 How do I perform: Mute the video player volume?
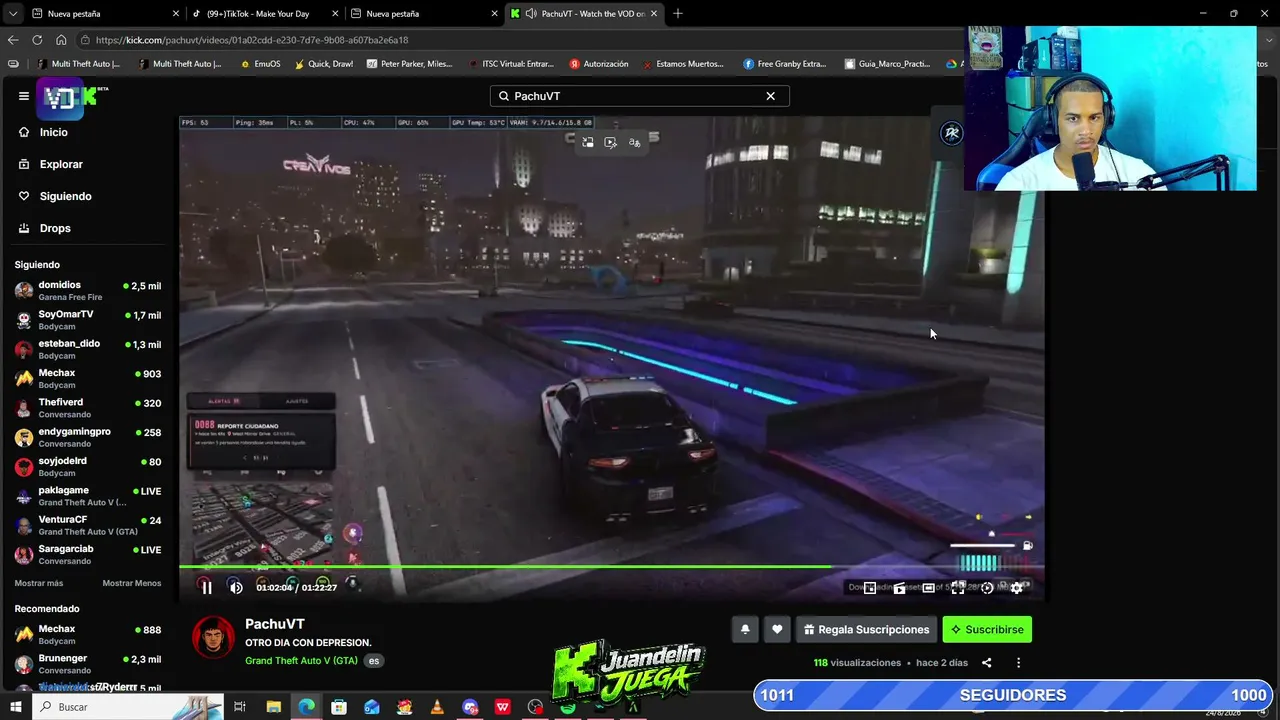[236, 588]
